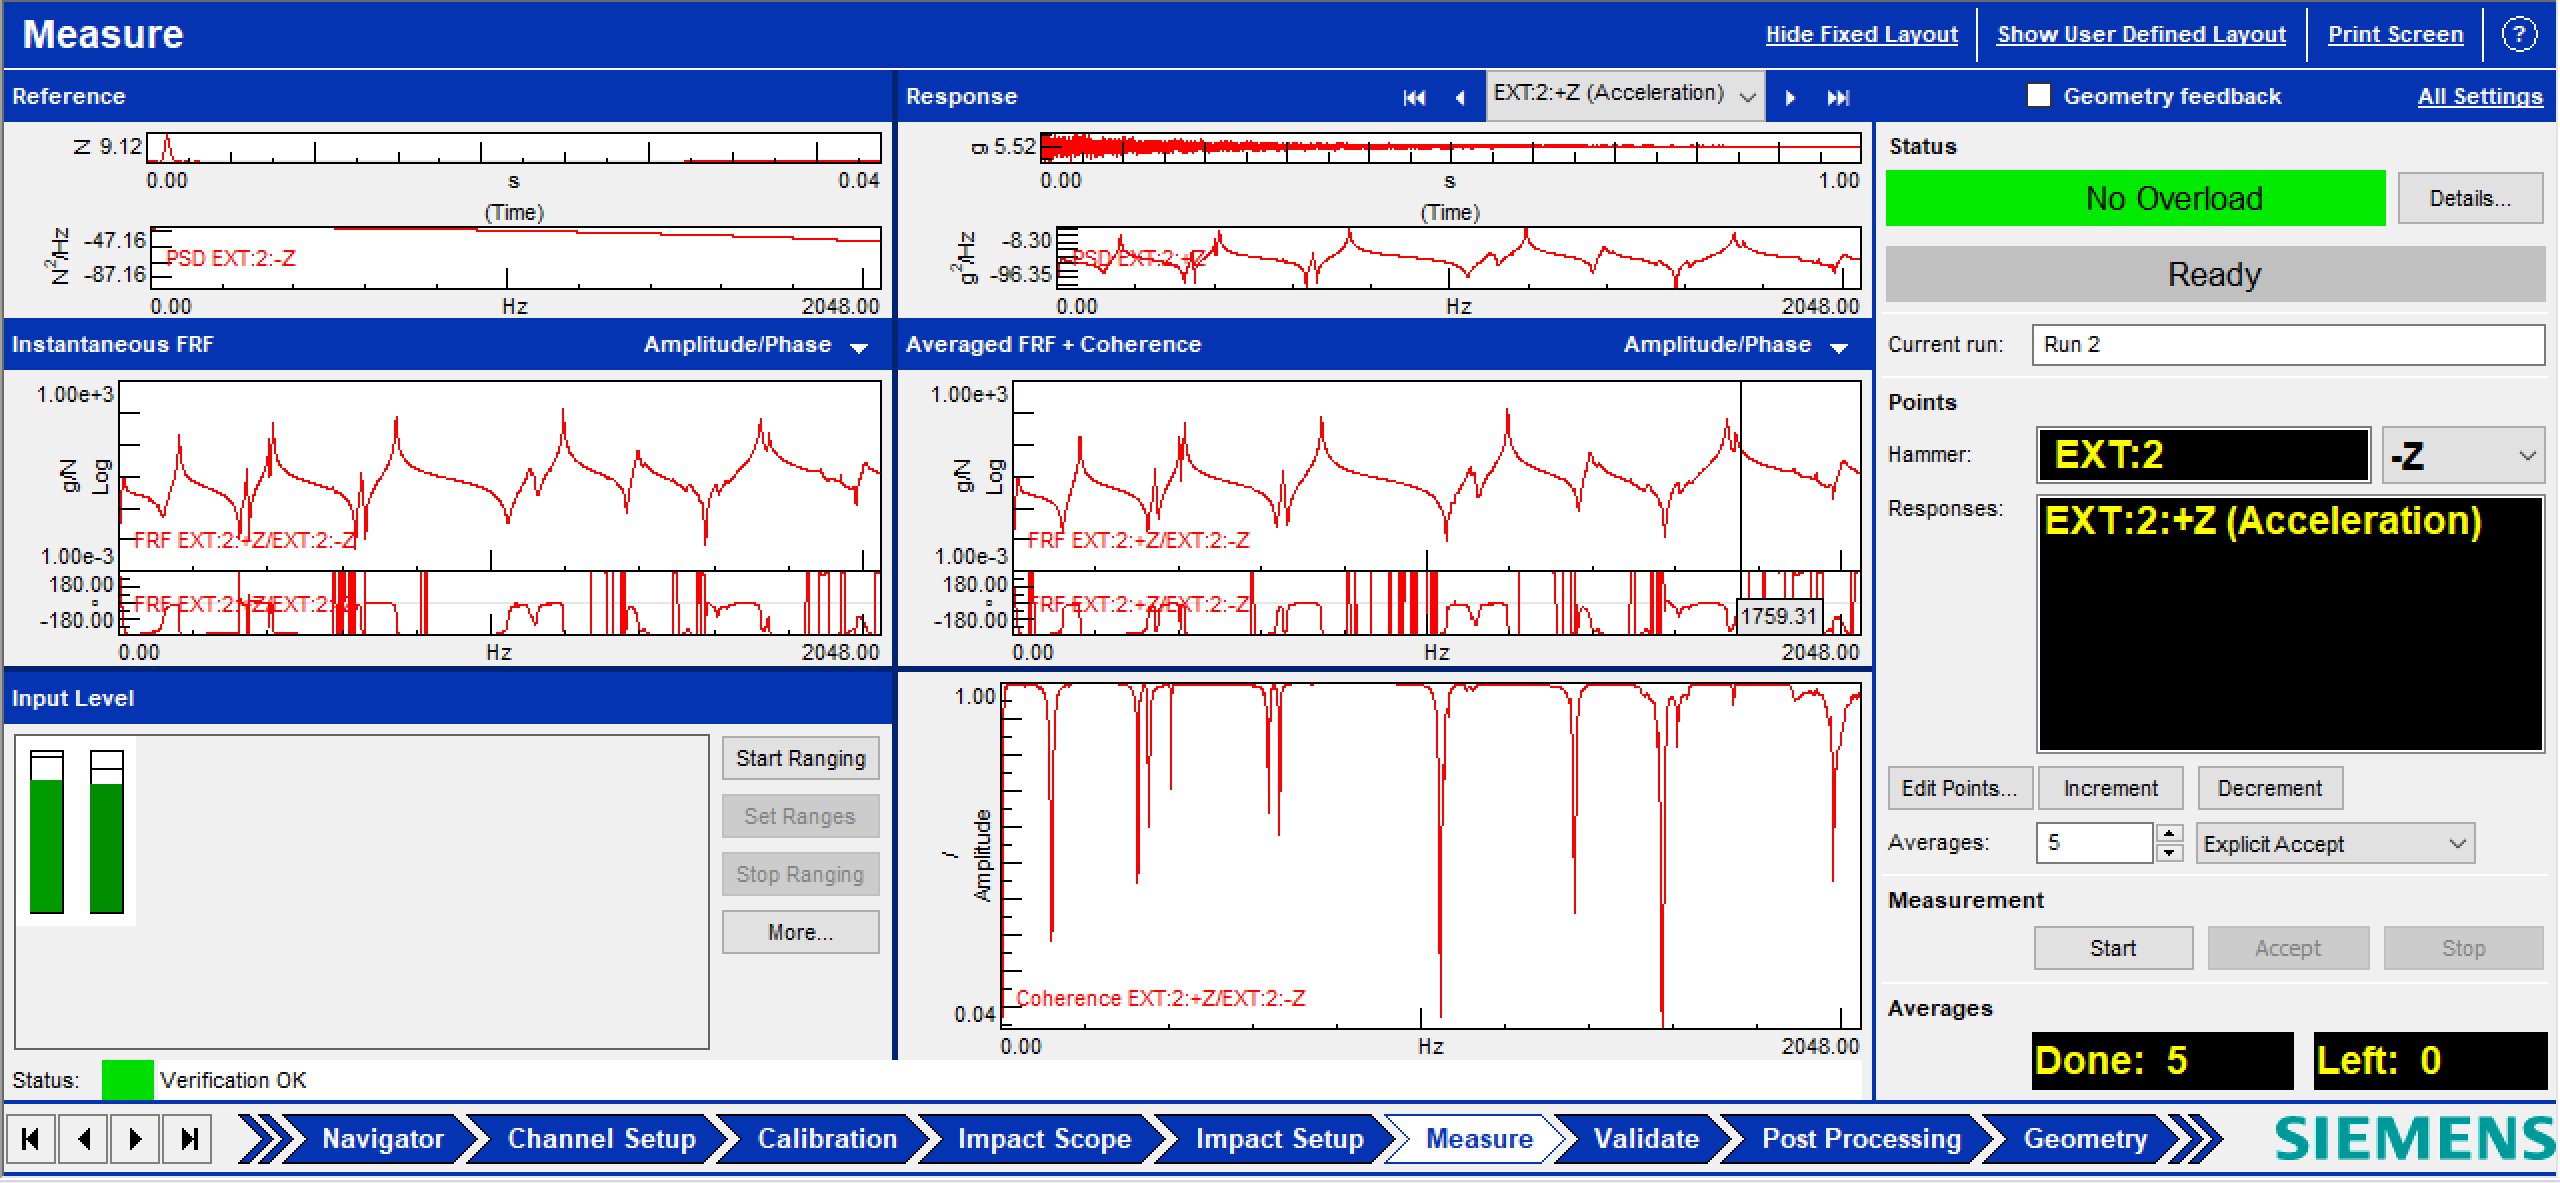Click Hide Fixed Layout link
This screenshot has height=1183, width=2560.
(x=1861, y=34)
